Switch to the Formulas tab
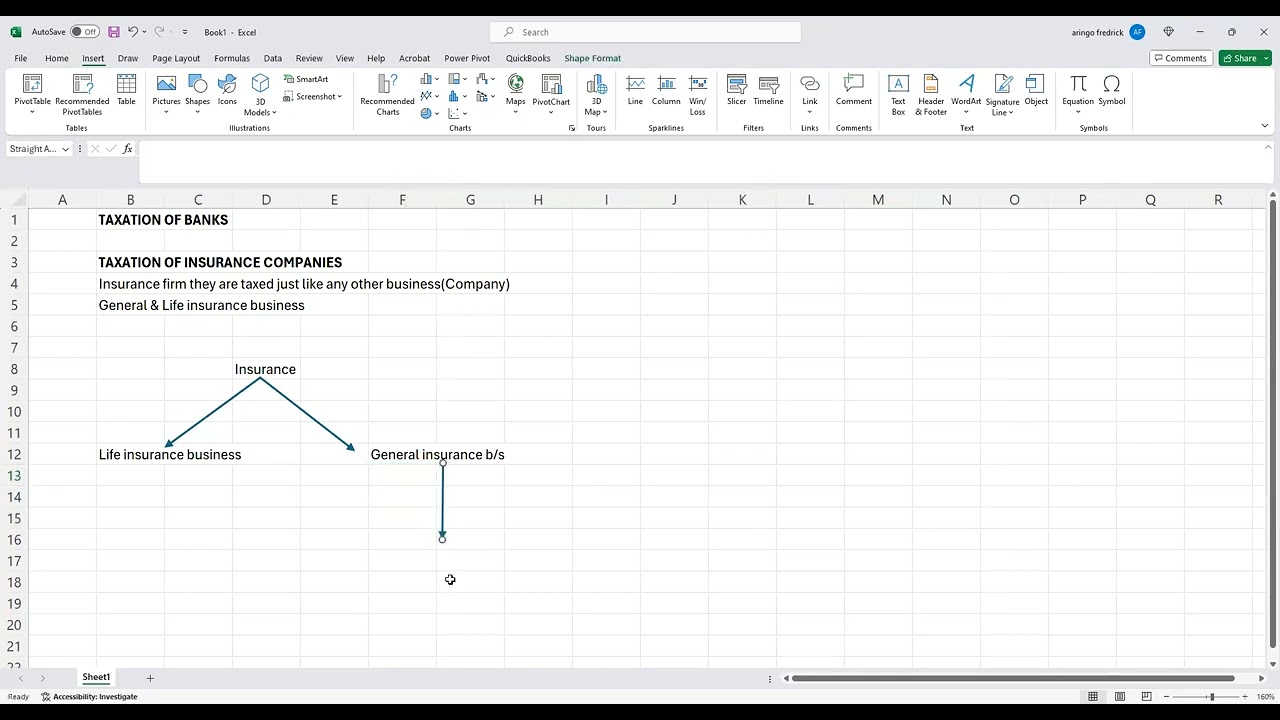Screen dimensions: 1280x720 [232, 58]
